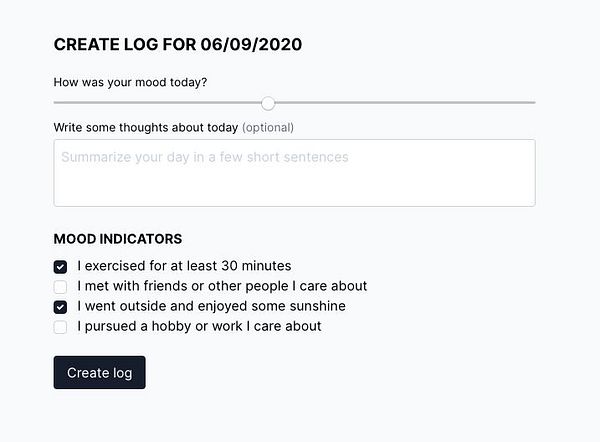Click the 'I met with friends or other people' label text

pos(222,286)
